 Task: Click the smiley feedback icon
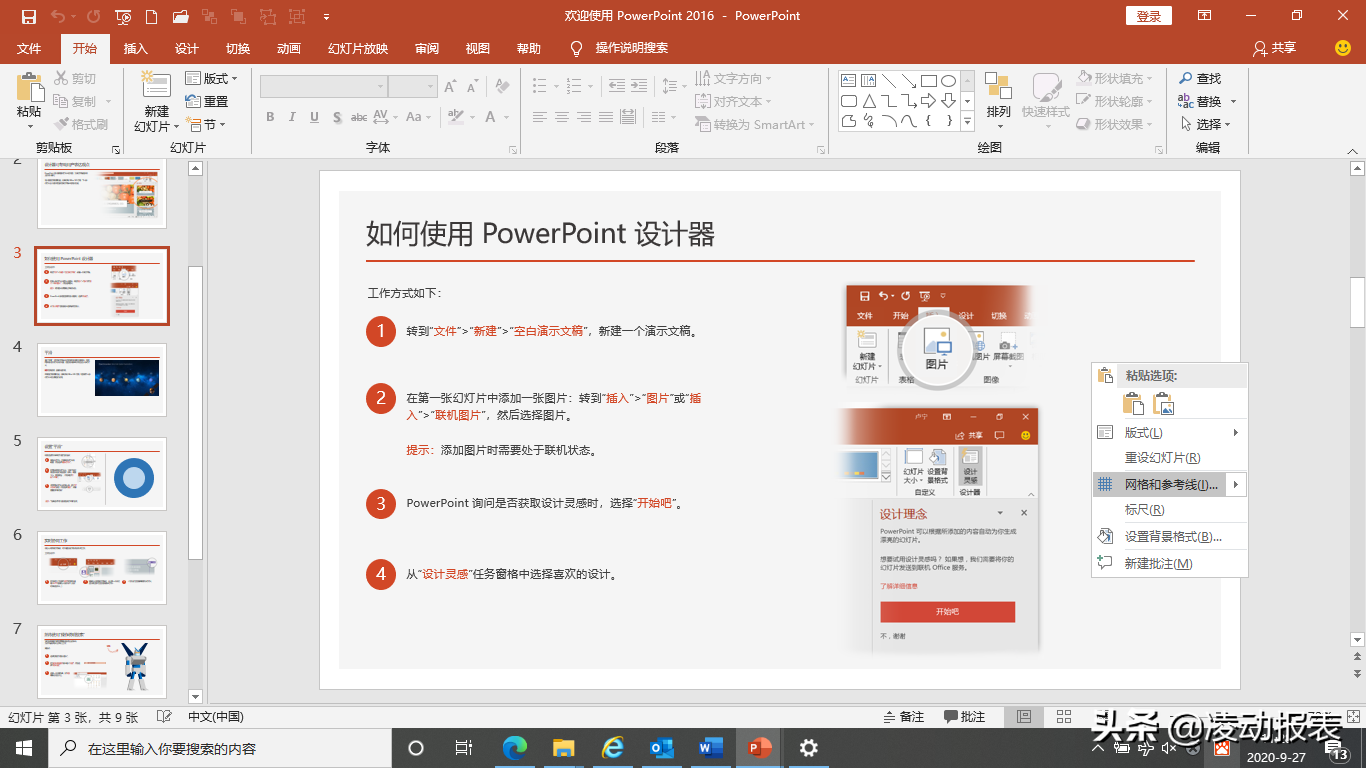(1343, 48)
